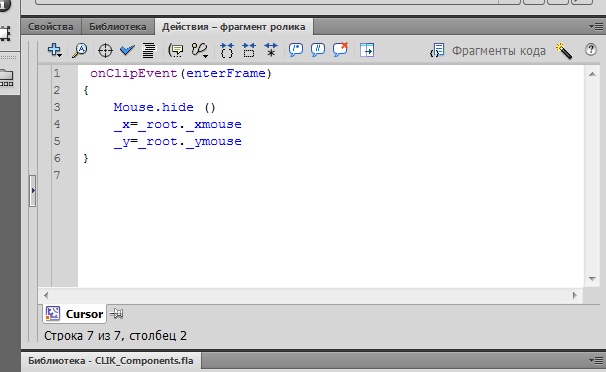The height and width of the screenshot is (372, 606).
Task: Click status text Строка 7 из 7
Action: click(x=84, y=335)
